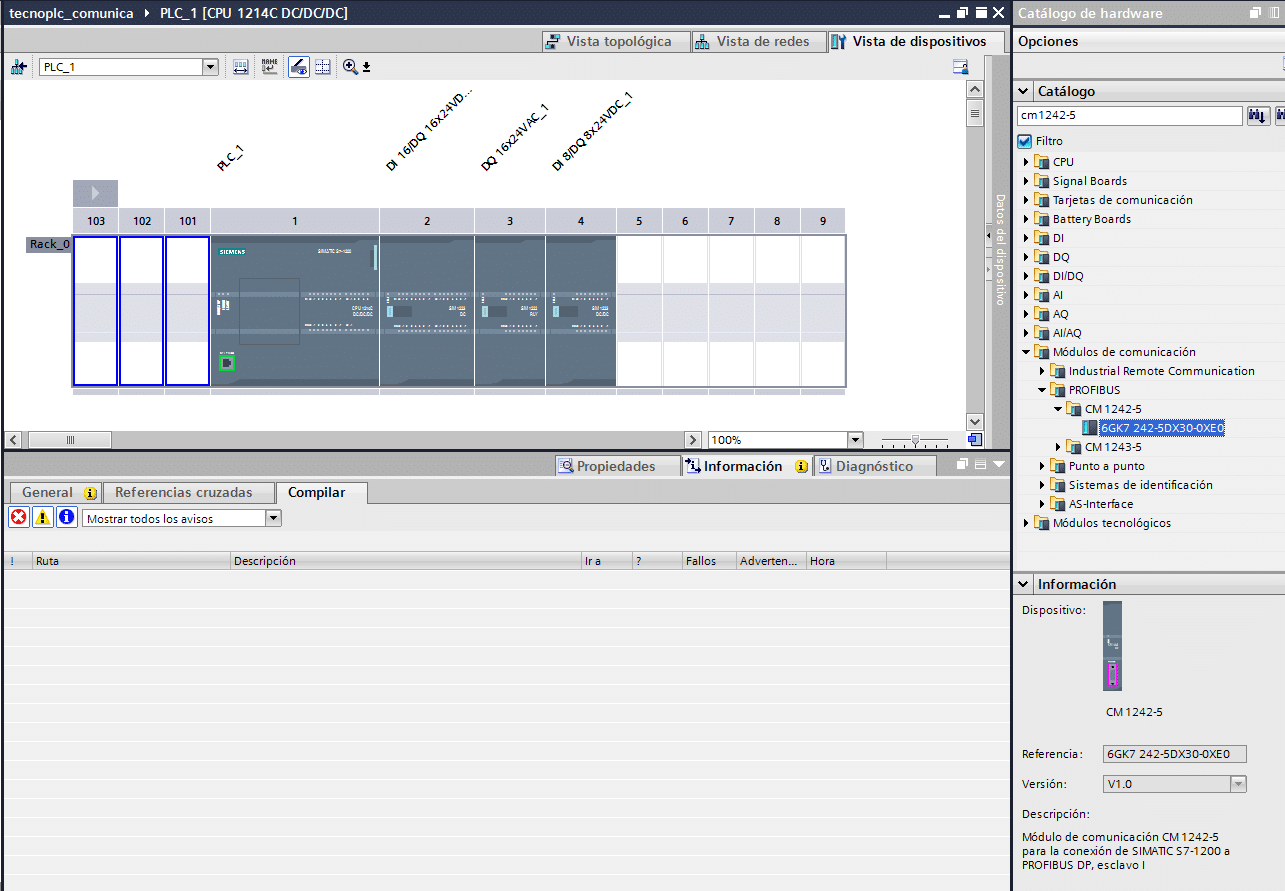Click the CM 1242-5 device preview image
Image resolution: width=1285 pixels, height=891 pixels.
click(1112, 646)
